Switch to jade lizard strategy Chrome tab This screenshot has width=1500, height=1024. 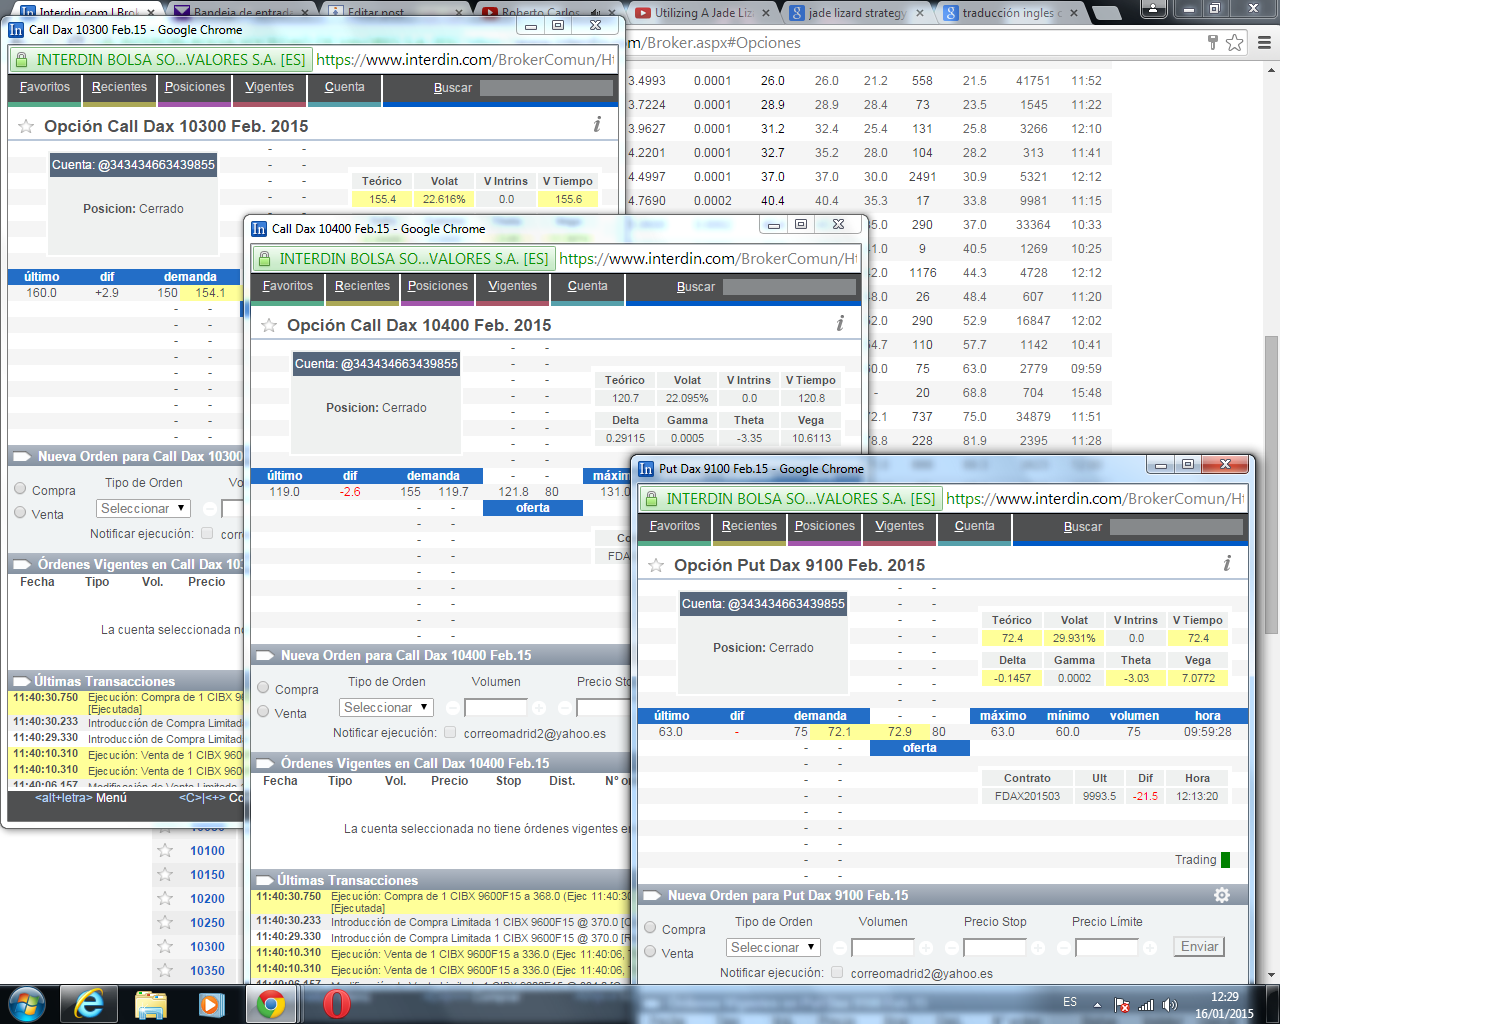tap(855, 13)
